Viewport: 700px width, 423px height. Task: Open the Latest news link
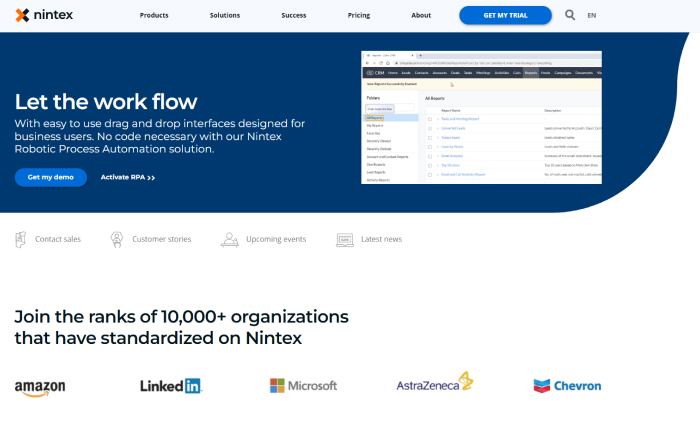tap(382, 239)
